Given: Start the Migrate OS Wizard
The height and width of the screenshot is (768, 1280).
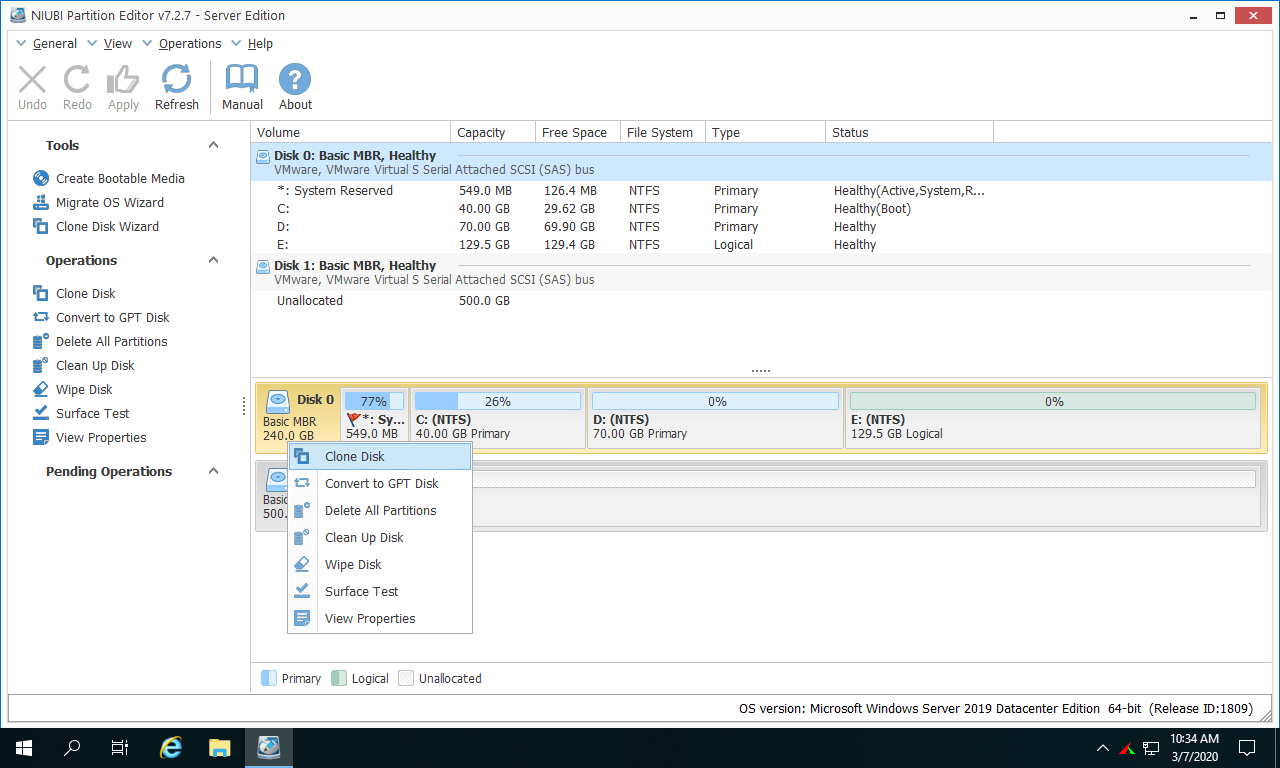Looking at the screenshot, I should pyautogui.click(x=109, y=202).
